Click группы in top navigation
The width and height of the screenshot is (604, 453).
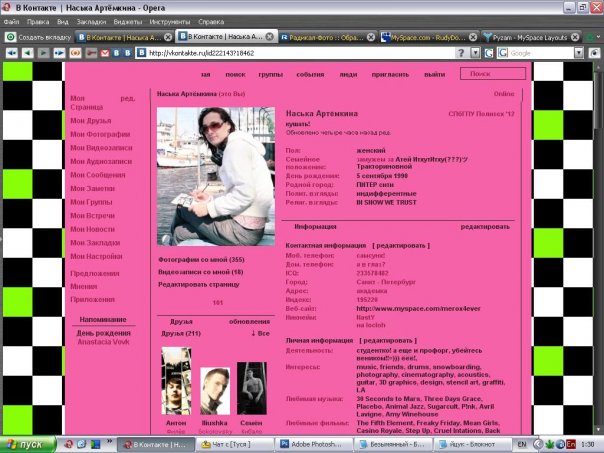pos(270,74)
